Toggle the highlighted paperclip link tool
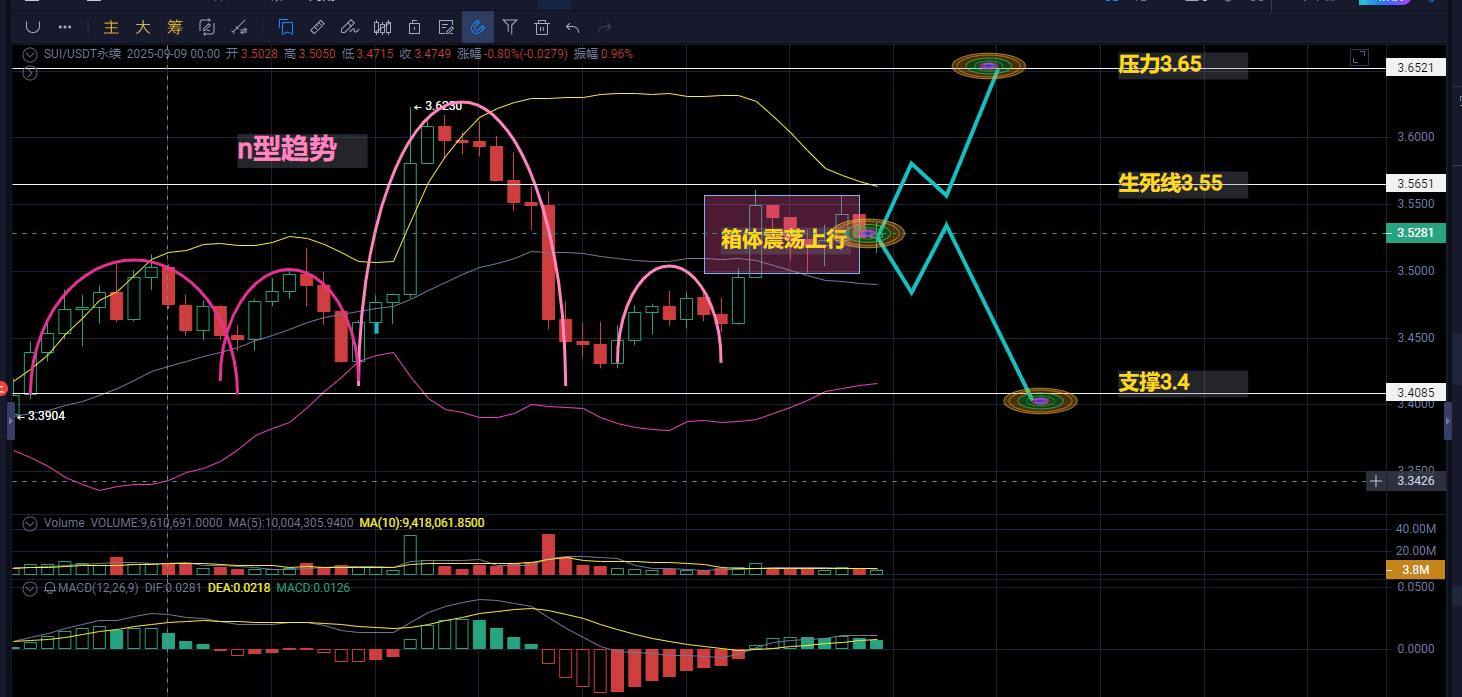This screenshot has height=697, width=1462. (478, 27)
